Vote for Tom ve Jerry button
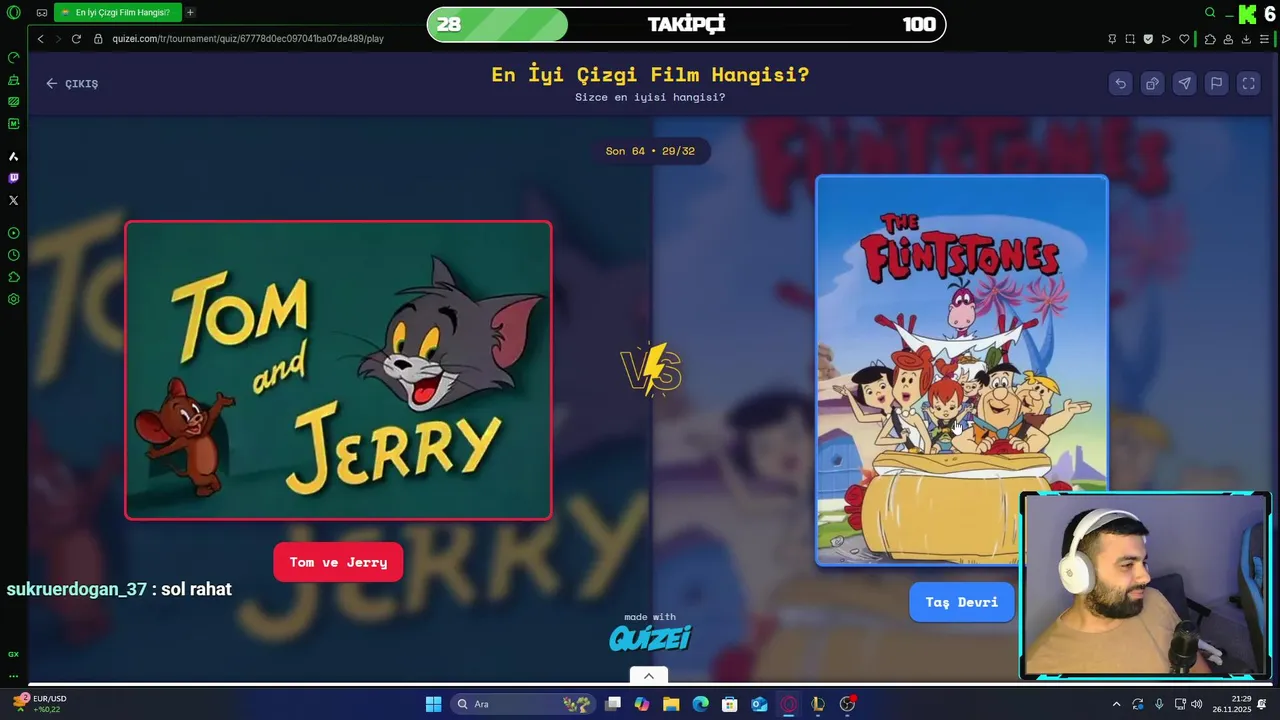This screenshot has height=720, width=1280. (x=338, y=562)
